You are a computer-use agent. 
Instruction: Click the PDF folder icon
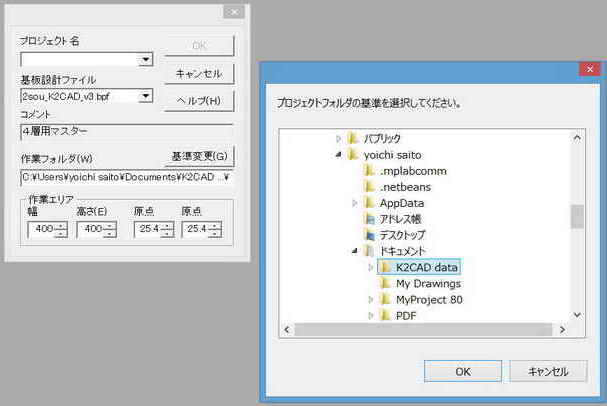tap(385, 315)
